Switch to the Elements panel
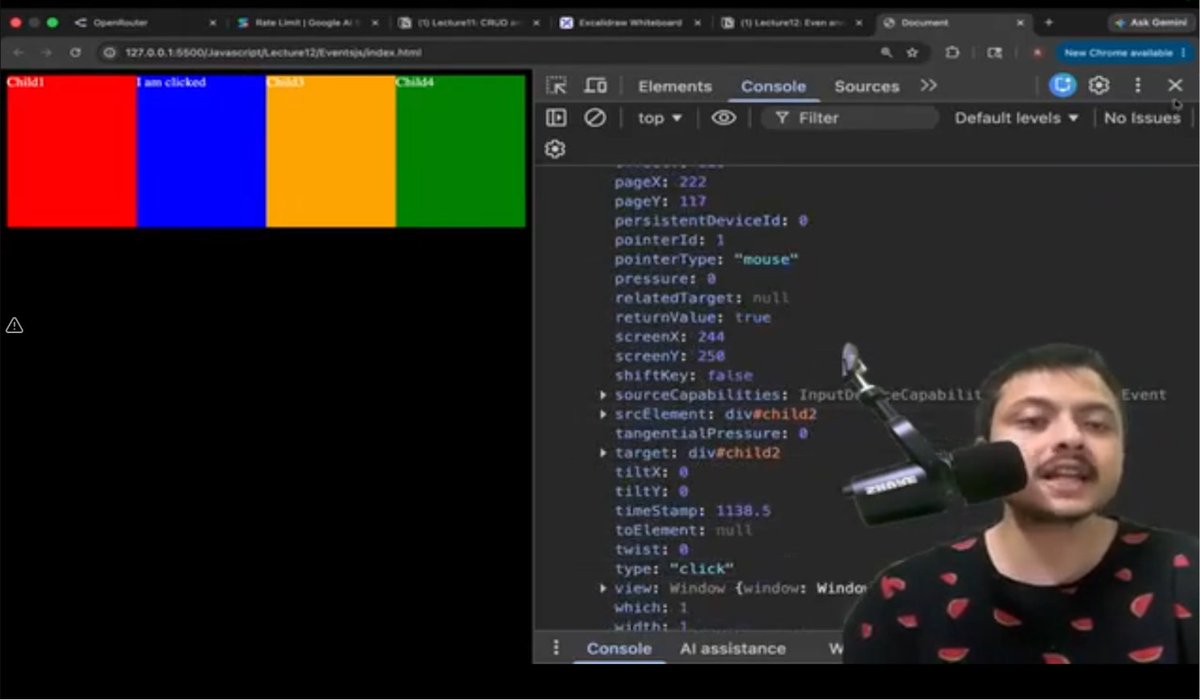The image size is (1200, 700). (x=675, y=86)
